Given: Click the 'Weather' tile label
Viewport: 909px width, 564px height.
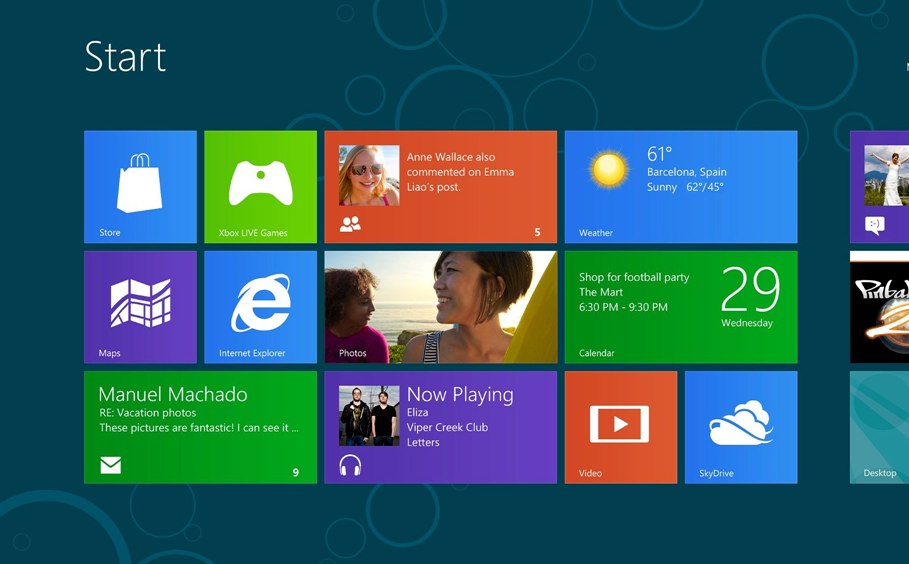Looking at the screenshot, I should 595,233.
